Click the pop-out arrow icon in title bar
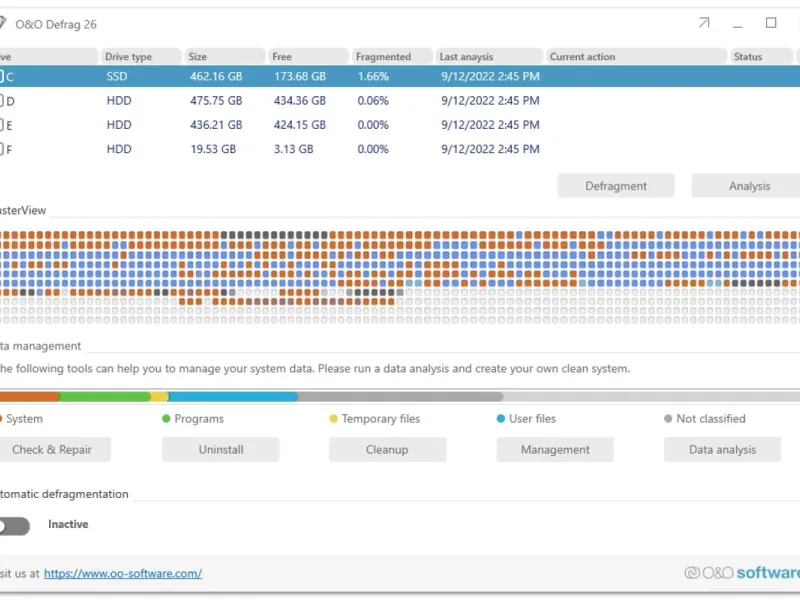This screenshot has width=800, height=600. 704,23
